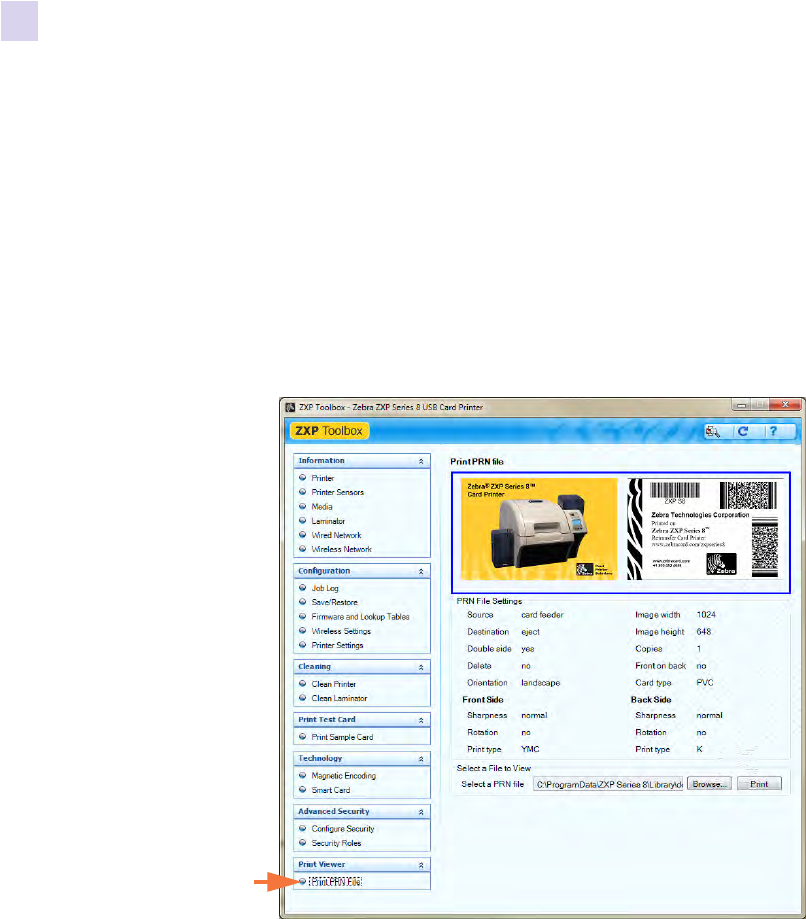
Task: Click the bullet icon next to Job Log
Action: tap(302, 587)
